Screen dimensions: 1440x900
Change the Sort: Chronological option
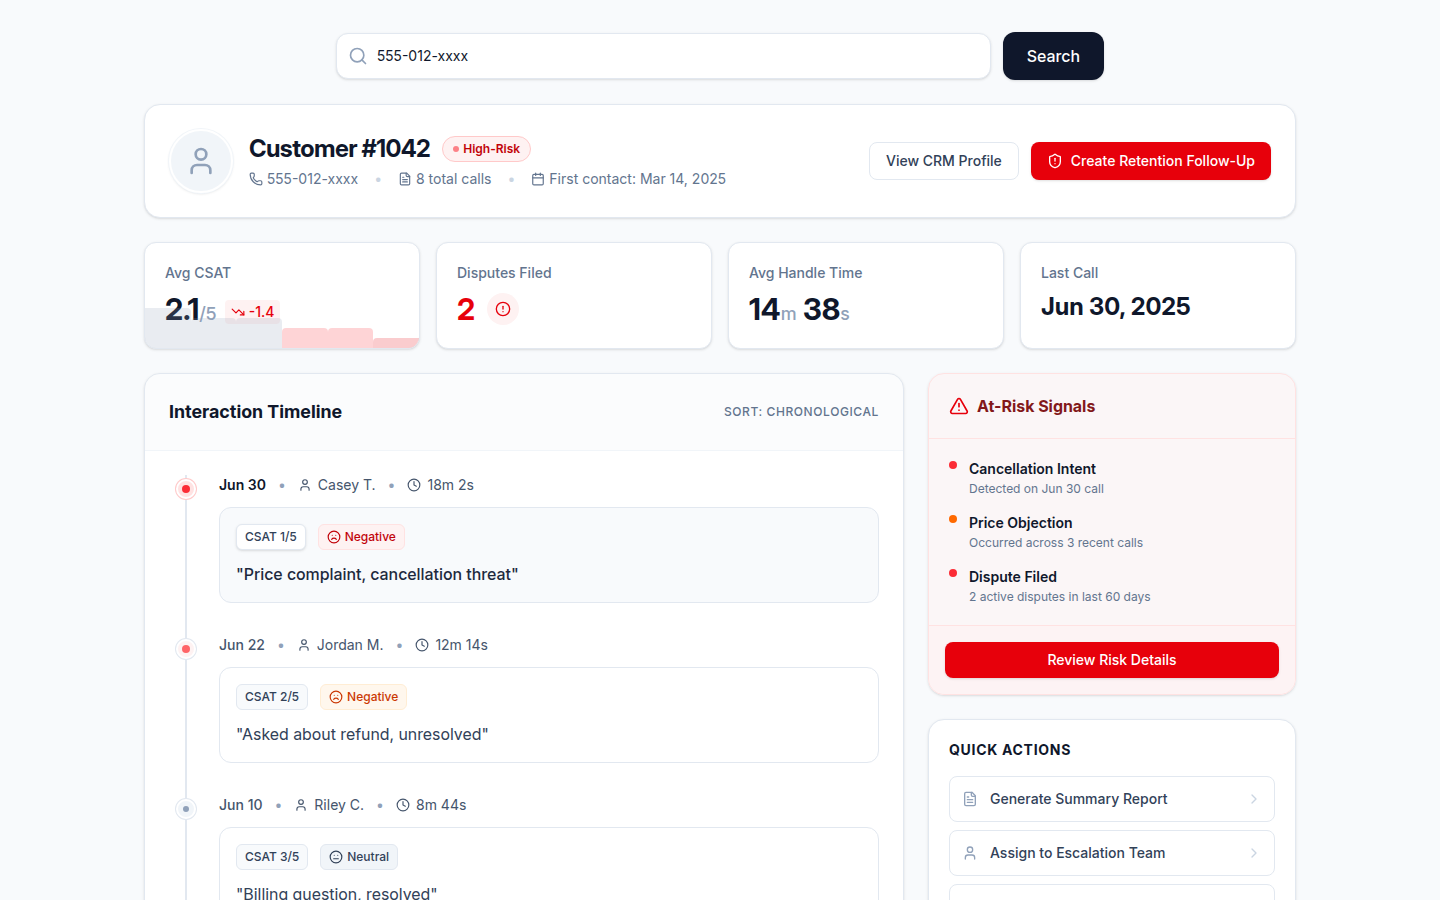[801, 412]
